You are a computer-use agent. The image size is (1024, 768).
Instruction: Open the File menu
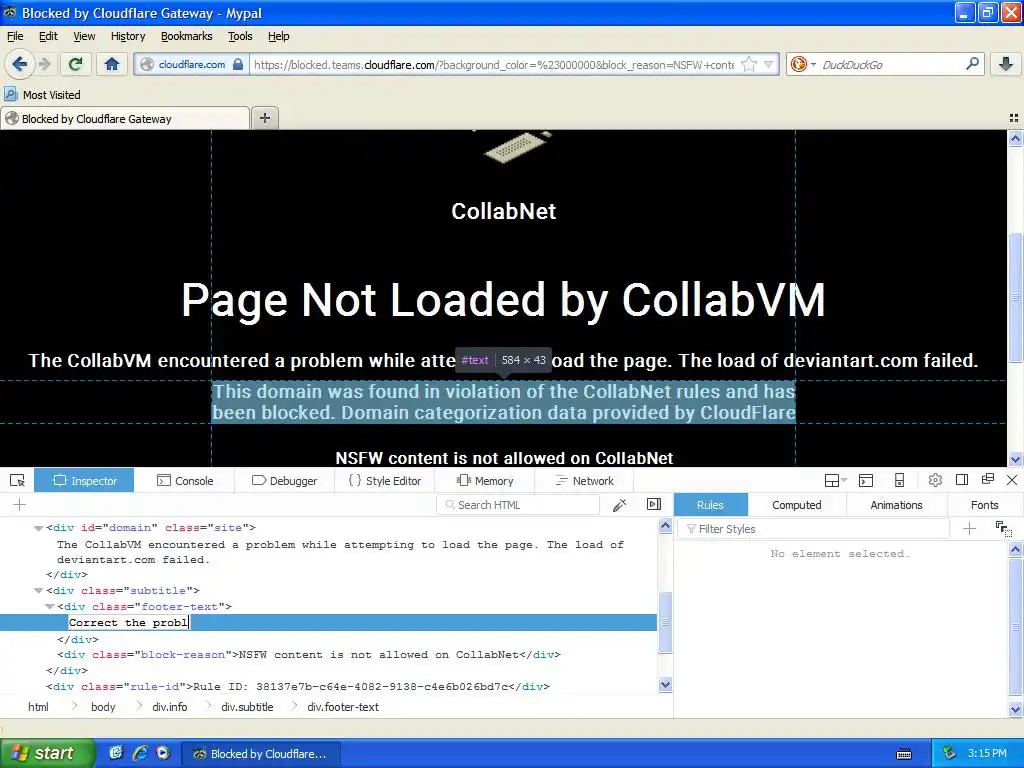(15, 36)
